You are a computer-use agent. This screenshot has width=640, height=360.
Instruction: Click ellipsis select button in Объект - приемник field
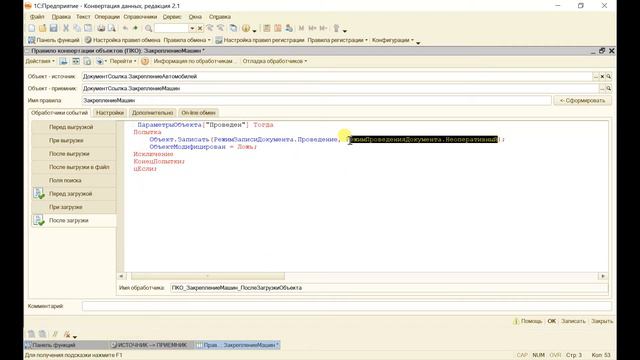coord(602,88)
